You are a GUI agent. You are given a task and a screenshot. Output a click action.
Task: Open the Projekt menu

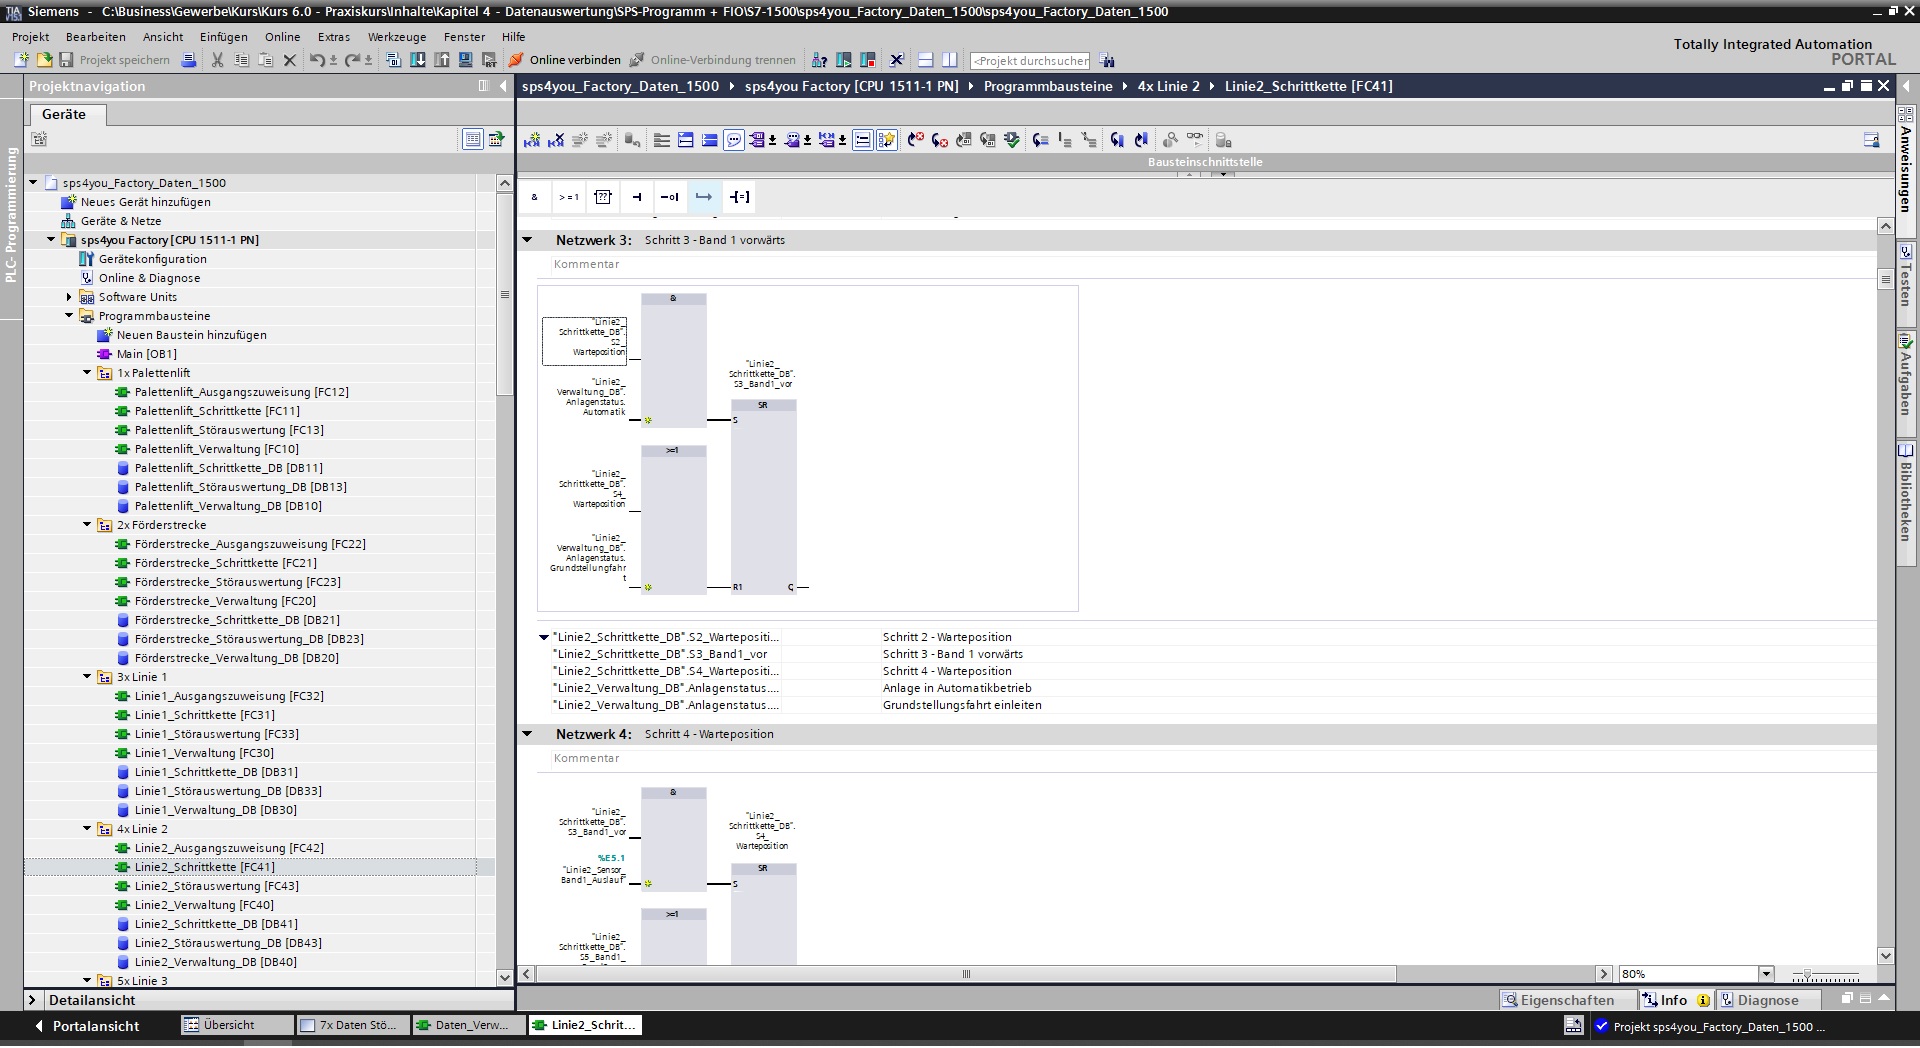[30, 37]
